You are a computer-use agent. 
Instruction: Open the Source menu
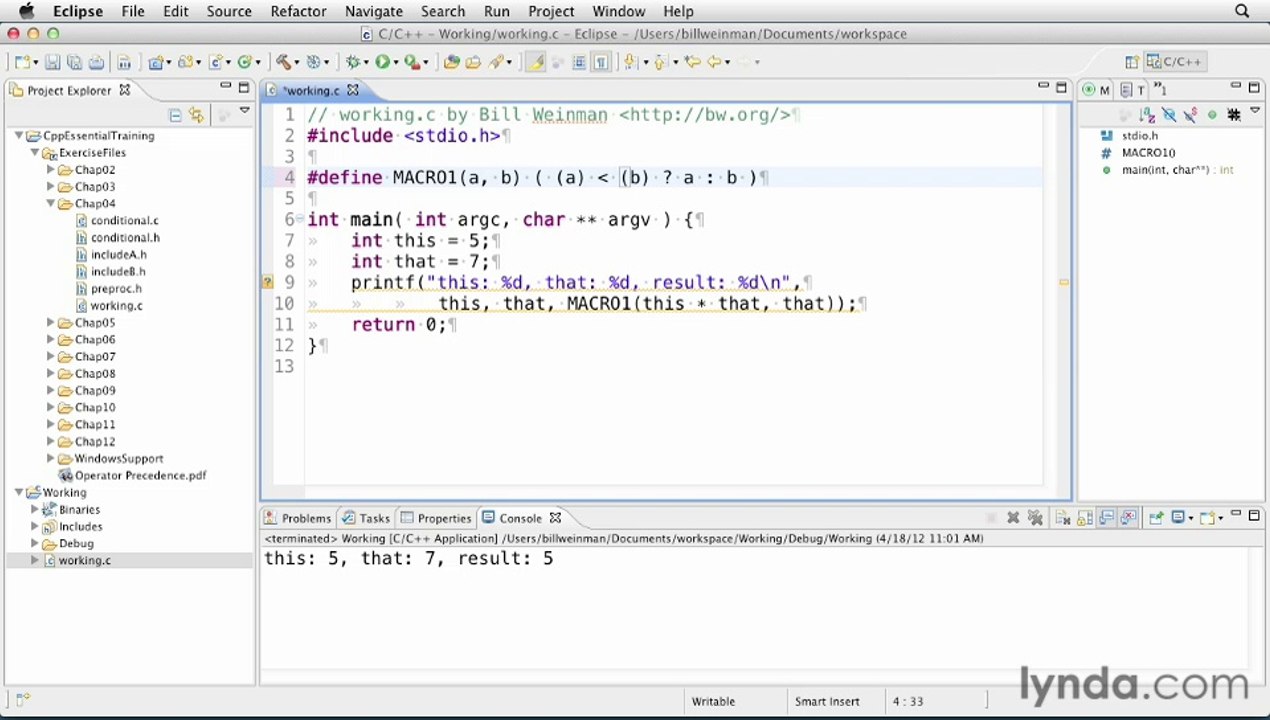pos(229,11)
